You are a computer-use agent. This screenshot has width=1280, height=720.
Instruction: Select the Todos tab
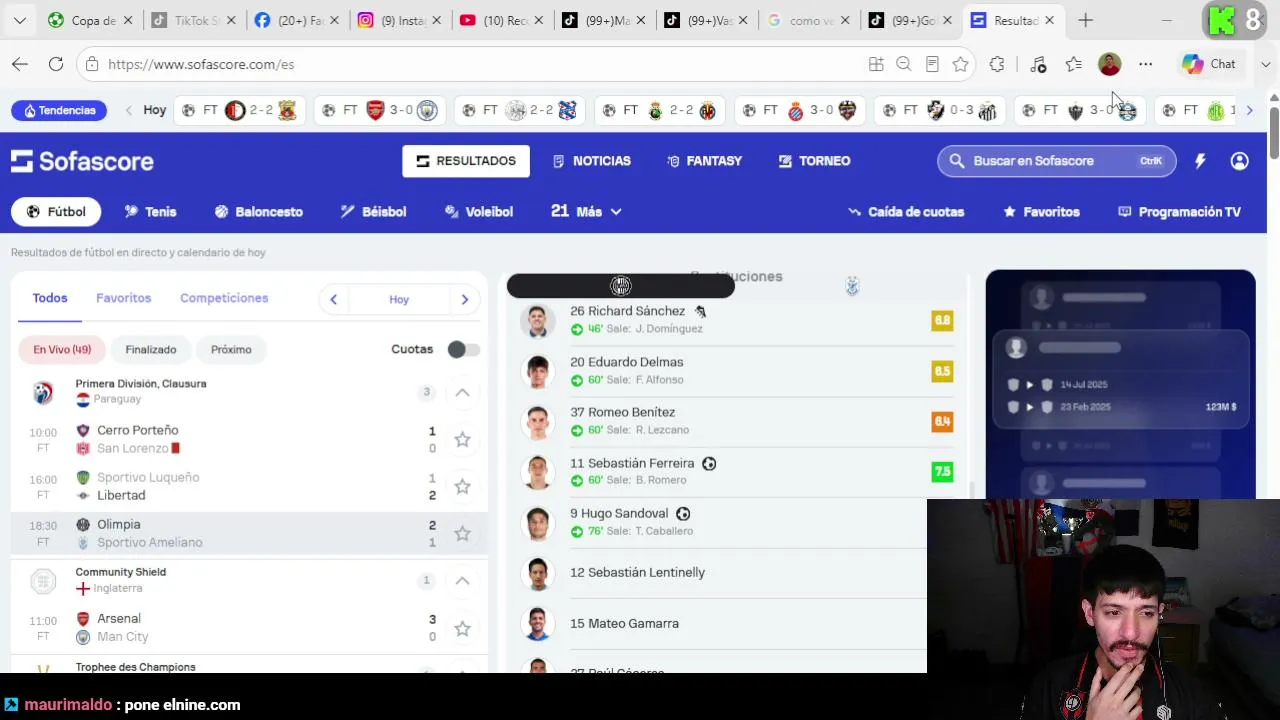pos(50,298)
